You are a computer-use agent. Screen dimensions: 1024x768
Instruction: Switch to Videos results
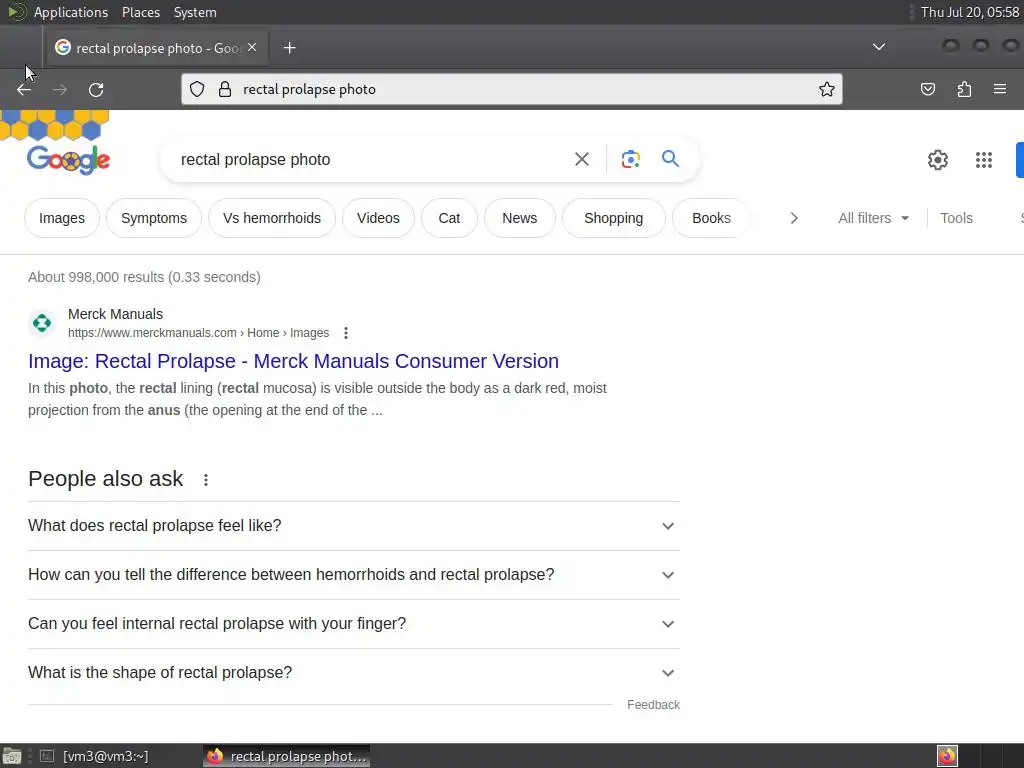tap(378, 218)
